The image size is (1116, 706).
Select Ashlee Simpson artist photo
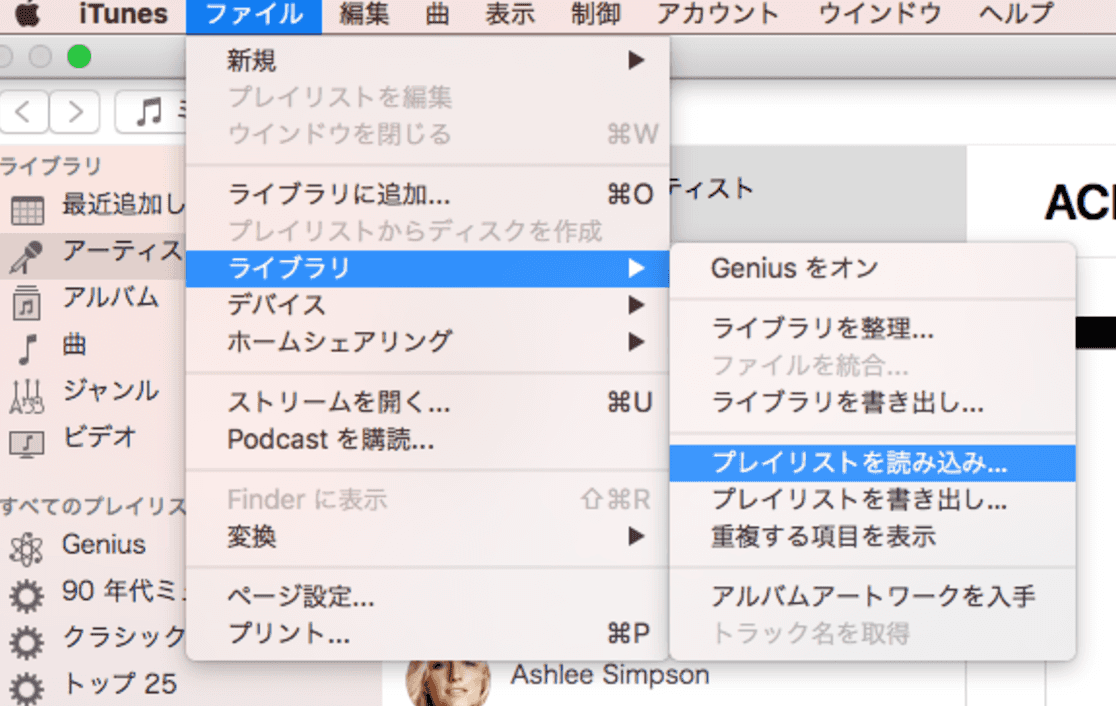click(448, 683)
